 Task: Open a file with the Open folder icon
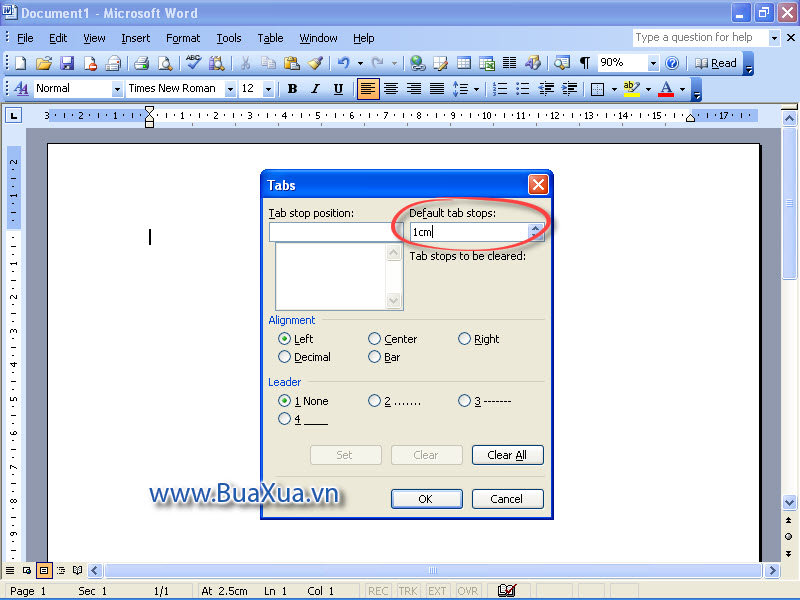(x=44, y=63)
